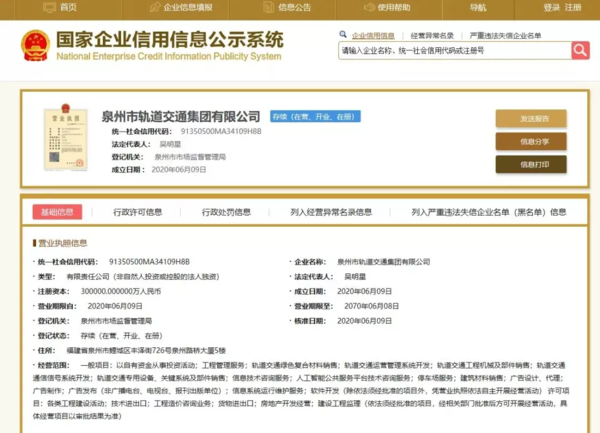The width and height of the screenshot is (600, 433).
Task: Click the national emblem logo
Action: point(35,46)
